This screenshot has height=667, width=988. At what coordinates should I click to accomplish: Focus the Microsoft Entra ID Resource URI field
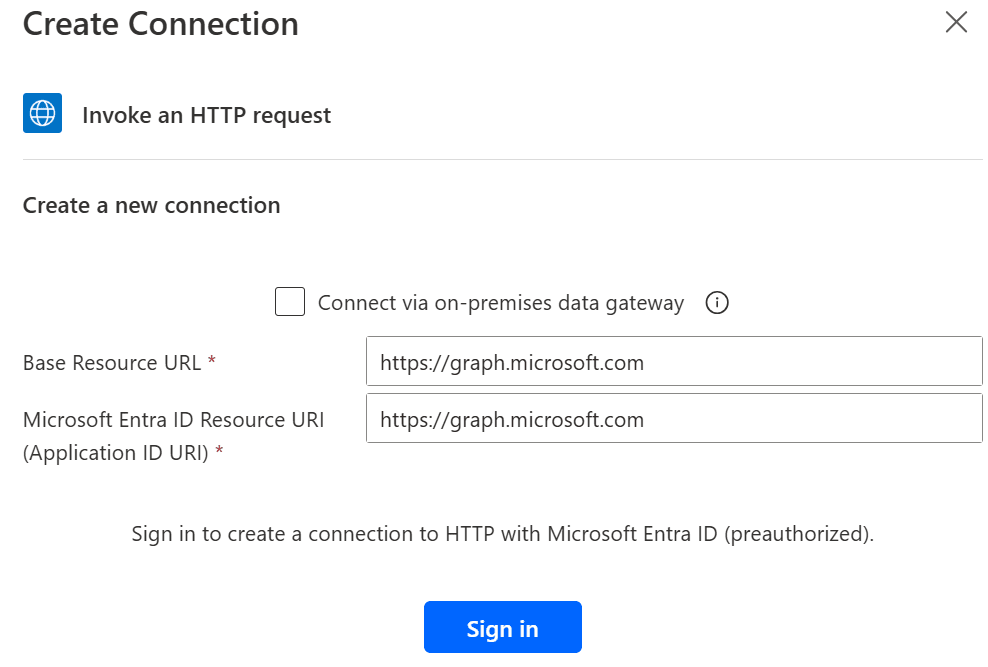[674, 419]
